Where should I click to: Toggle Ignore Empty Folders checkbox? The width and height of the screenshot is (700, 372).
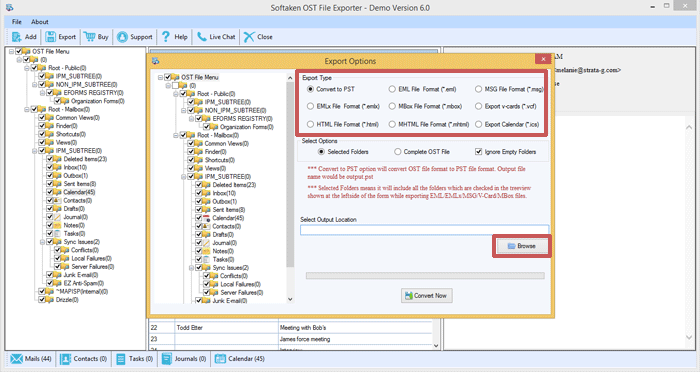point(479,152)
